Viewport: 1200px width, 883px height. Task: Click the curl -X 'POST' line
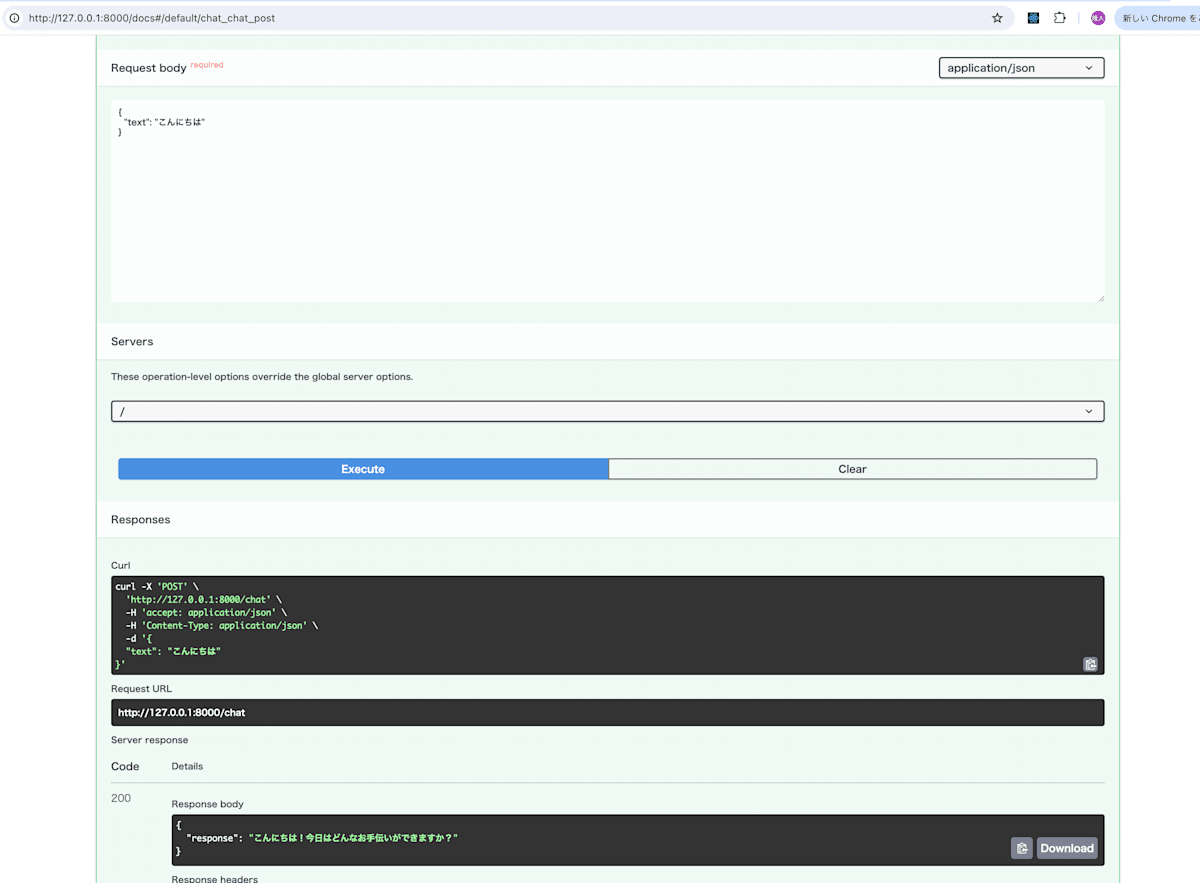pyautogui.click(x=158, y=587)
